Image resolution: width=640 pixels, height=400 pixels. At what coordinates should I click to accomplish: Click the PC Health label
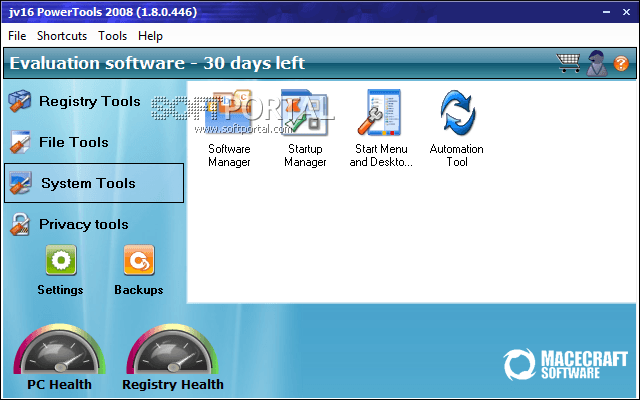tap(60, 384)
